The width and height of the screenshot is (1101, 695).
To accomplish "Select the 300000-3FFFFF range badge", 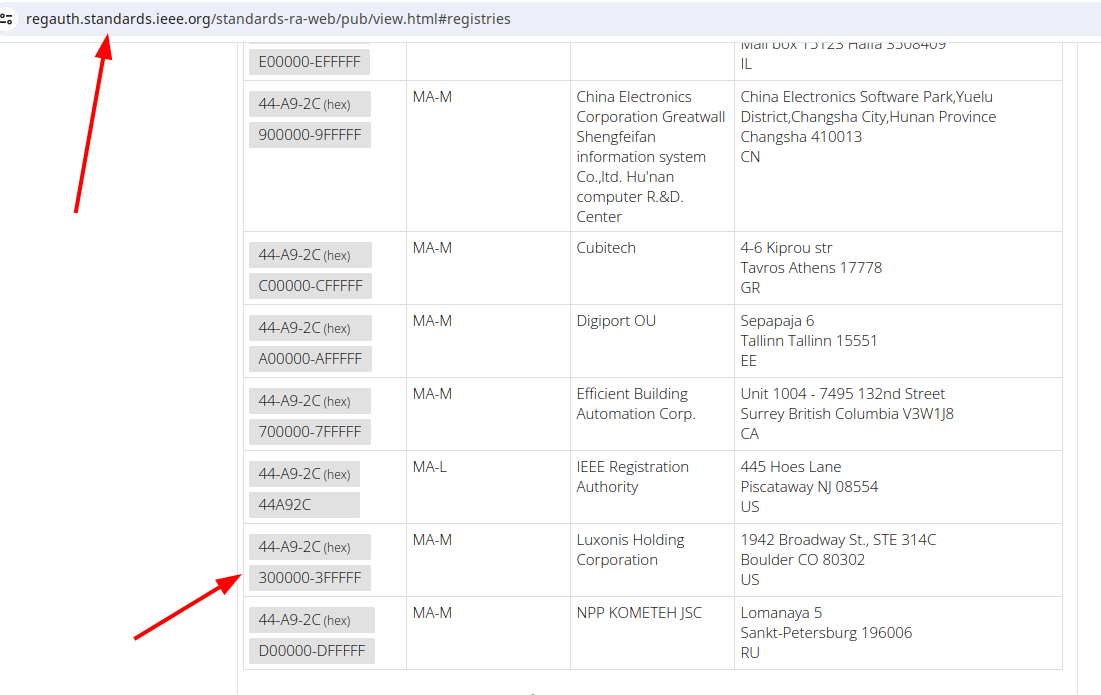I will 310,578.
